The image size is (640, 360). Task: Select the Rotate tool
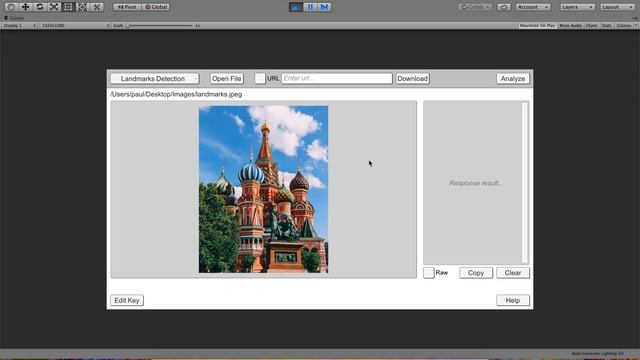40,7
